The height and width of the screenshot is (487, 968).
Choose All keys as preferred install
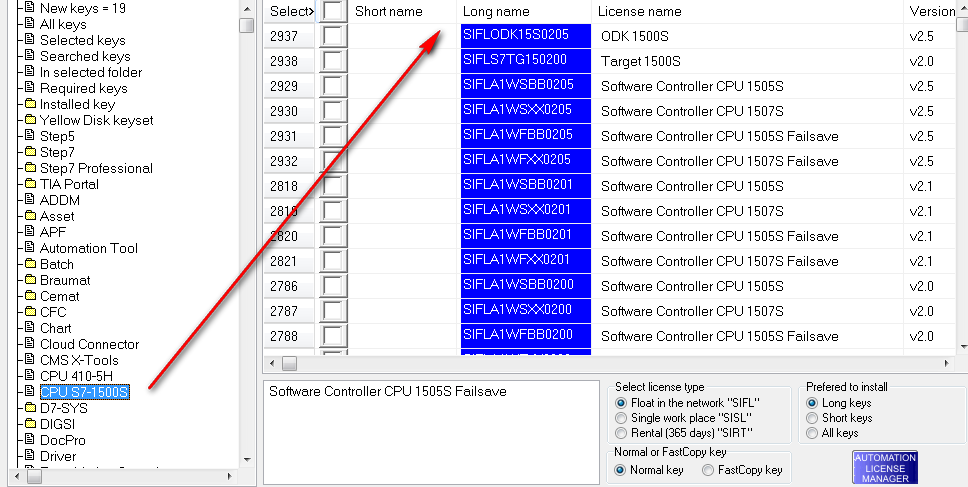pos(812,433)
